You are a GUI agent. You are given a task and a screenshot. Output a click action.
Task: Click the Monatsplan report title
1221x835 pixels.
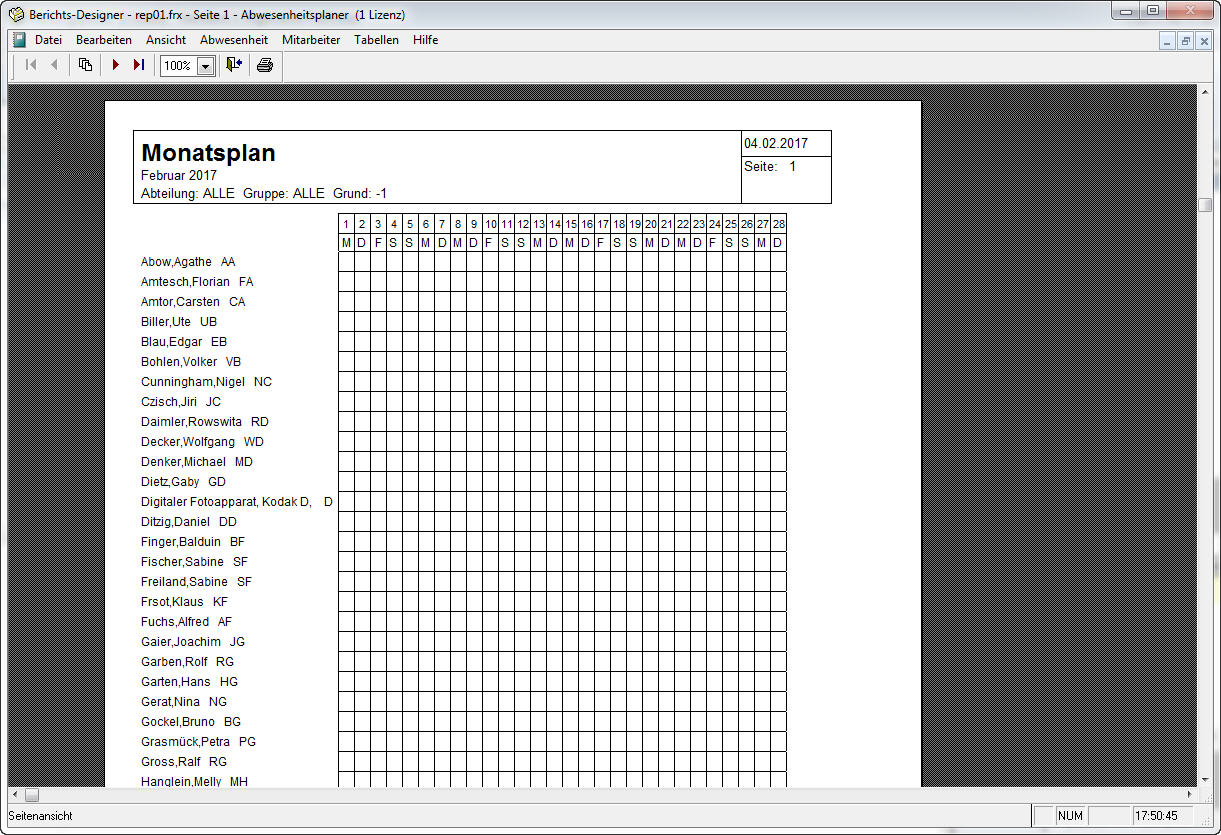(208, 153)
